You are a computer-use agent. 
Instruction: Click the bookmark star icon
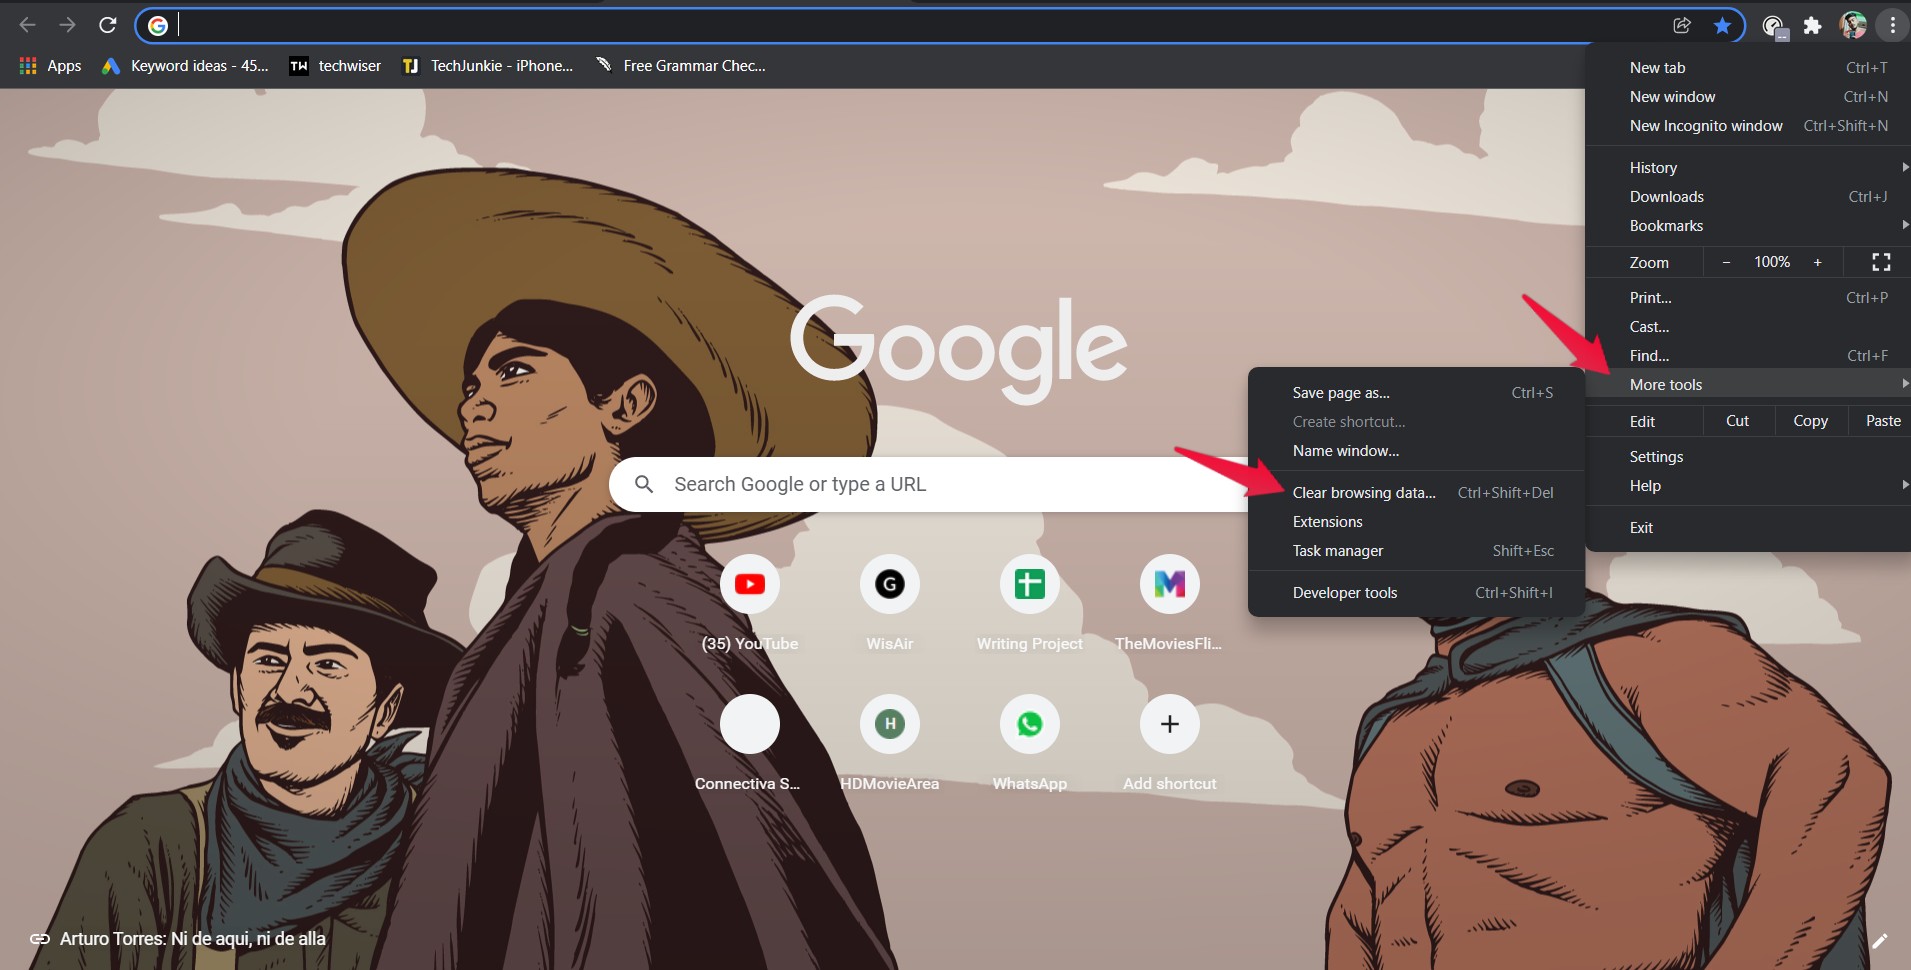click(1722, 25)
